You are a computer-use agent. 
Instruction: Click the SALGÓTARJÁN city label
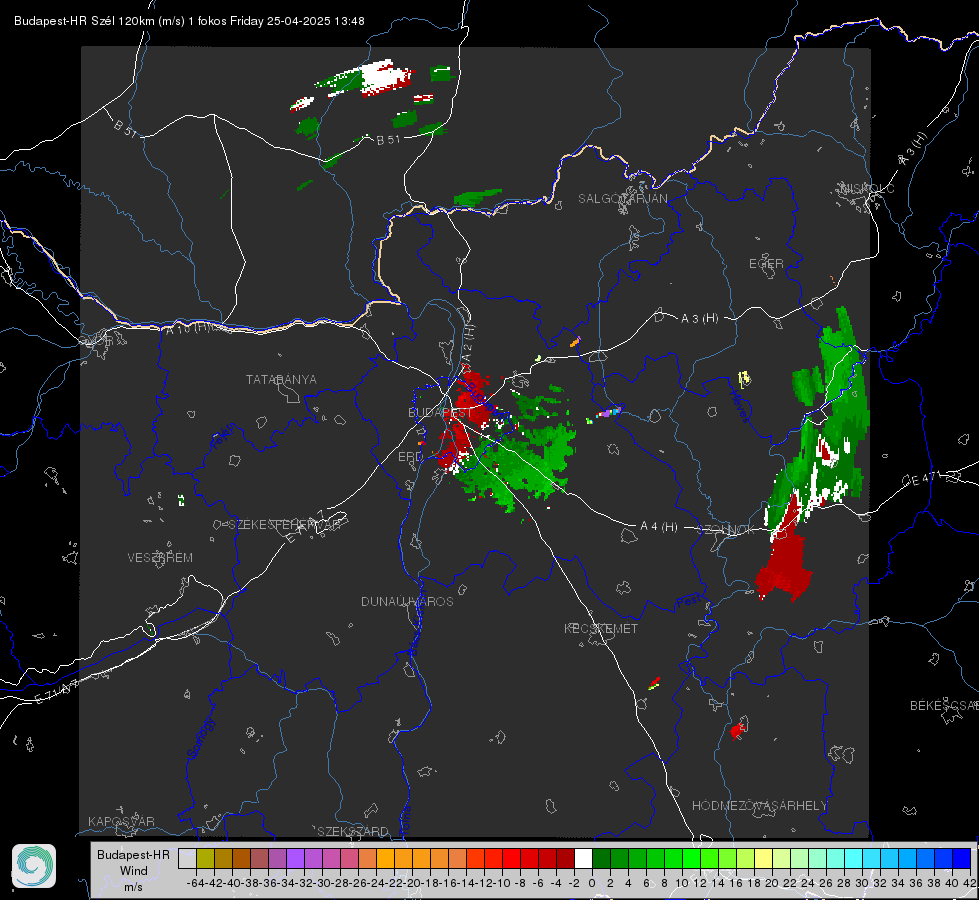[622, 199]
